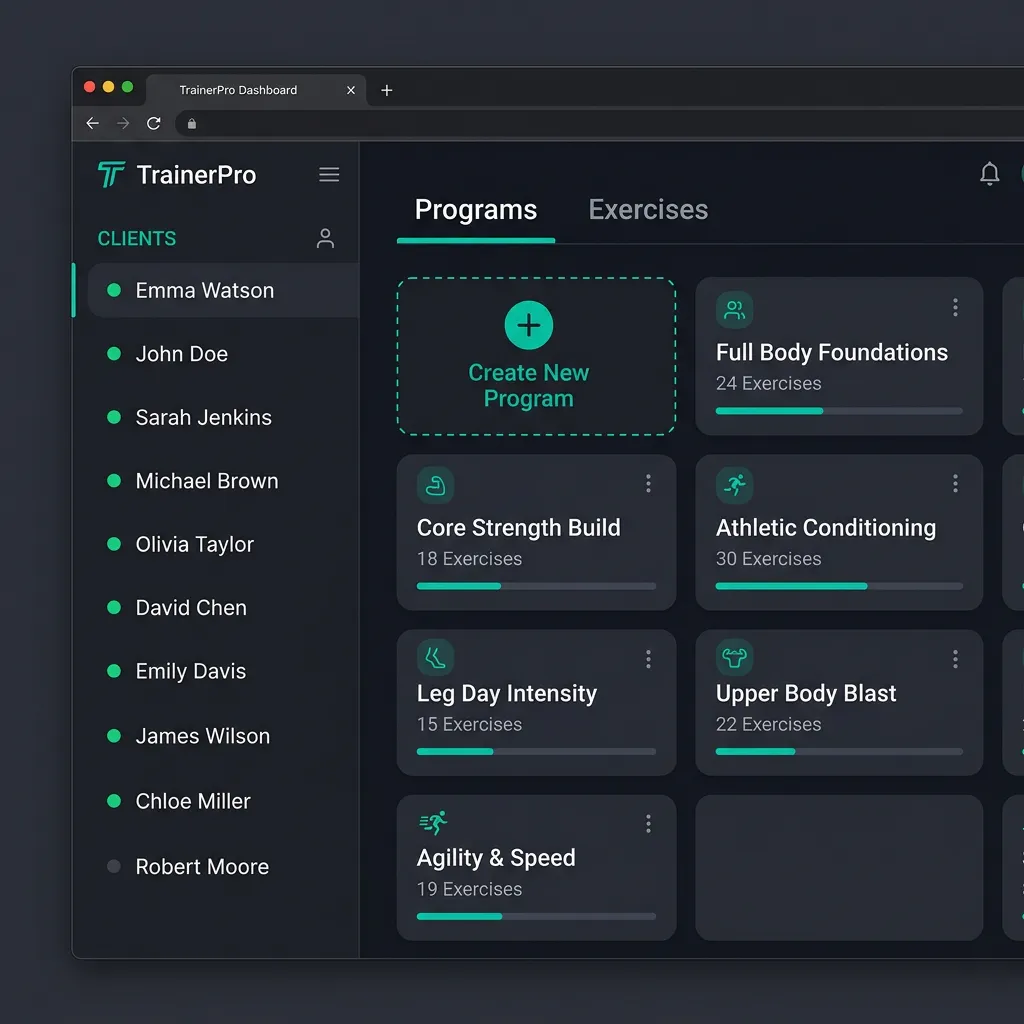Click Robert Moore's gray offline status dot

(114, 867)
